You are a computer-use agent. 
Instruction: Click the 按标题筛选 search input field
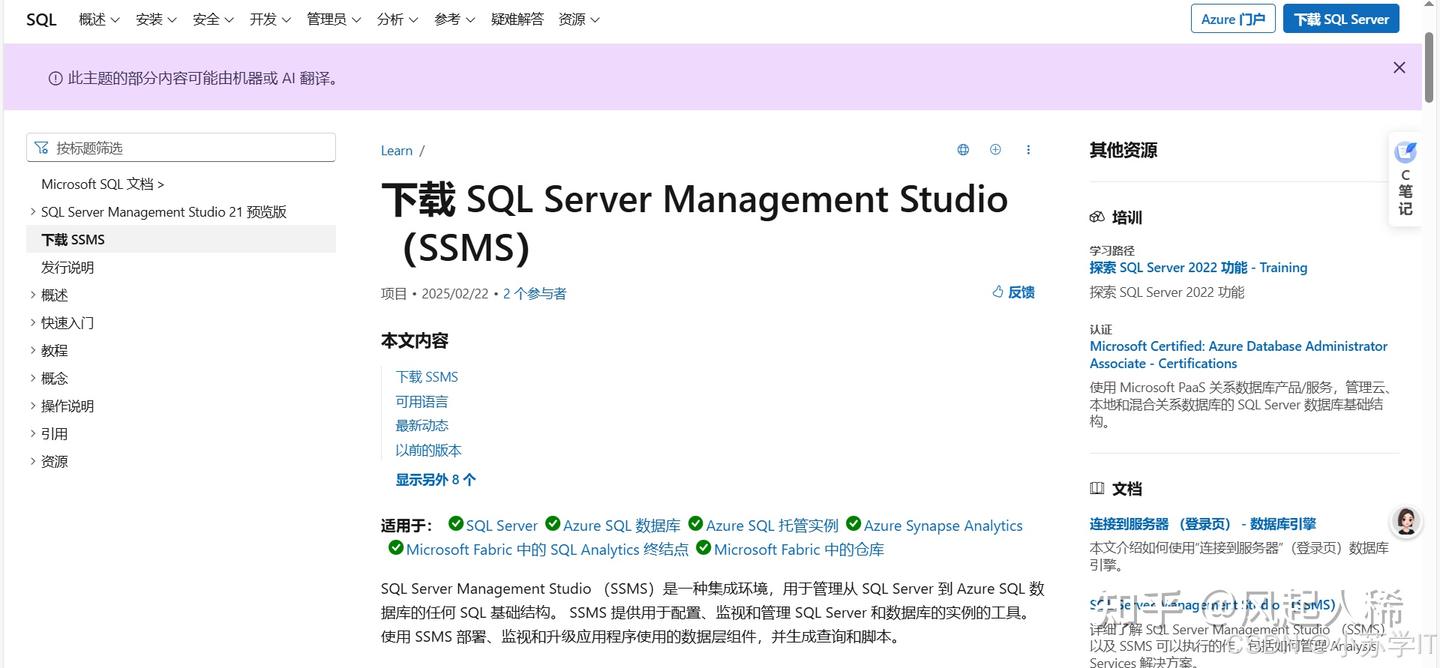pyautogui.click(x=180, y=146)
